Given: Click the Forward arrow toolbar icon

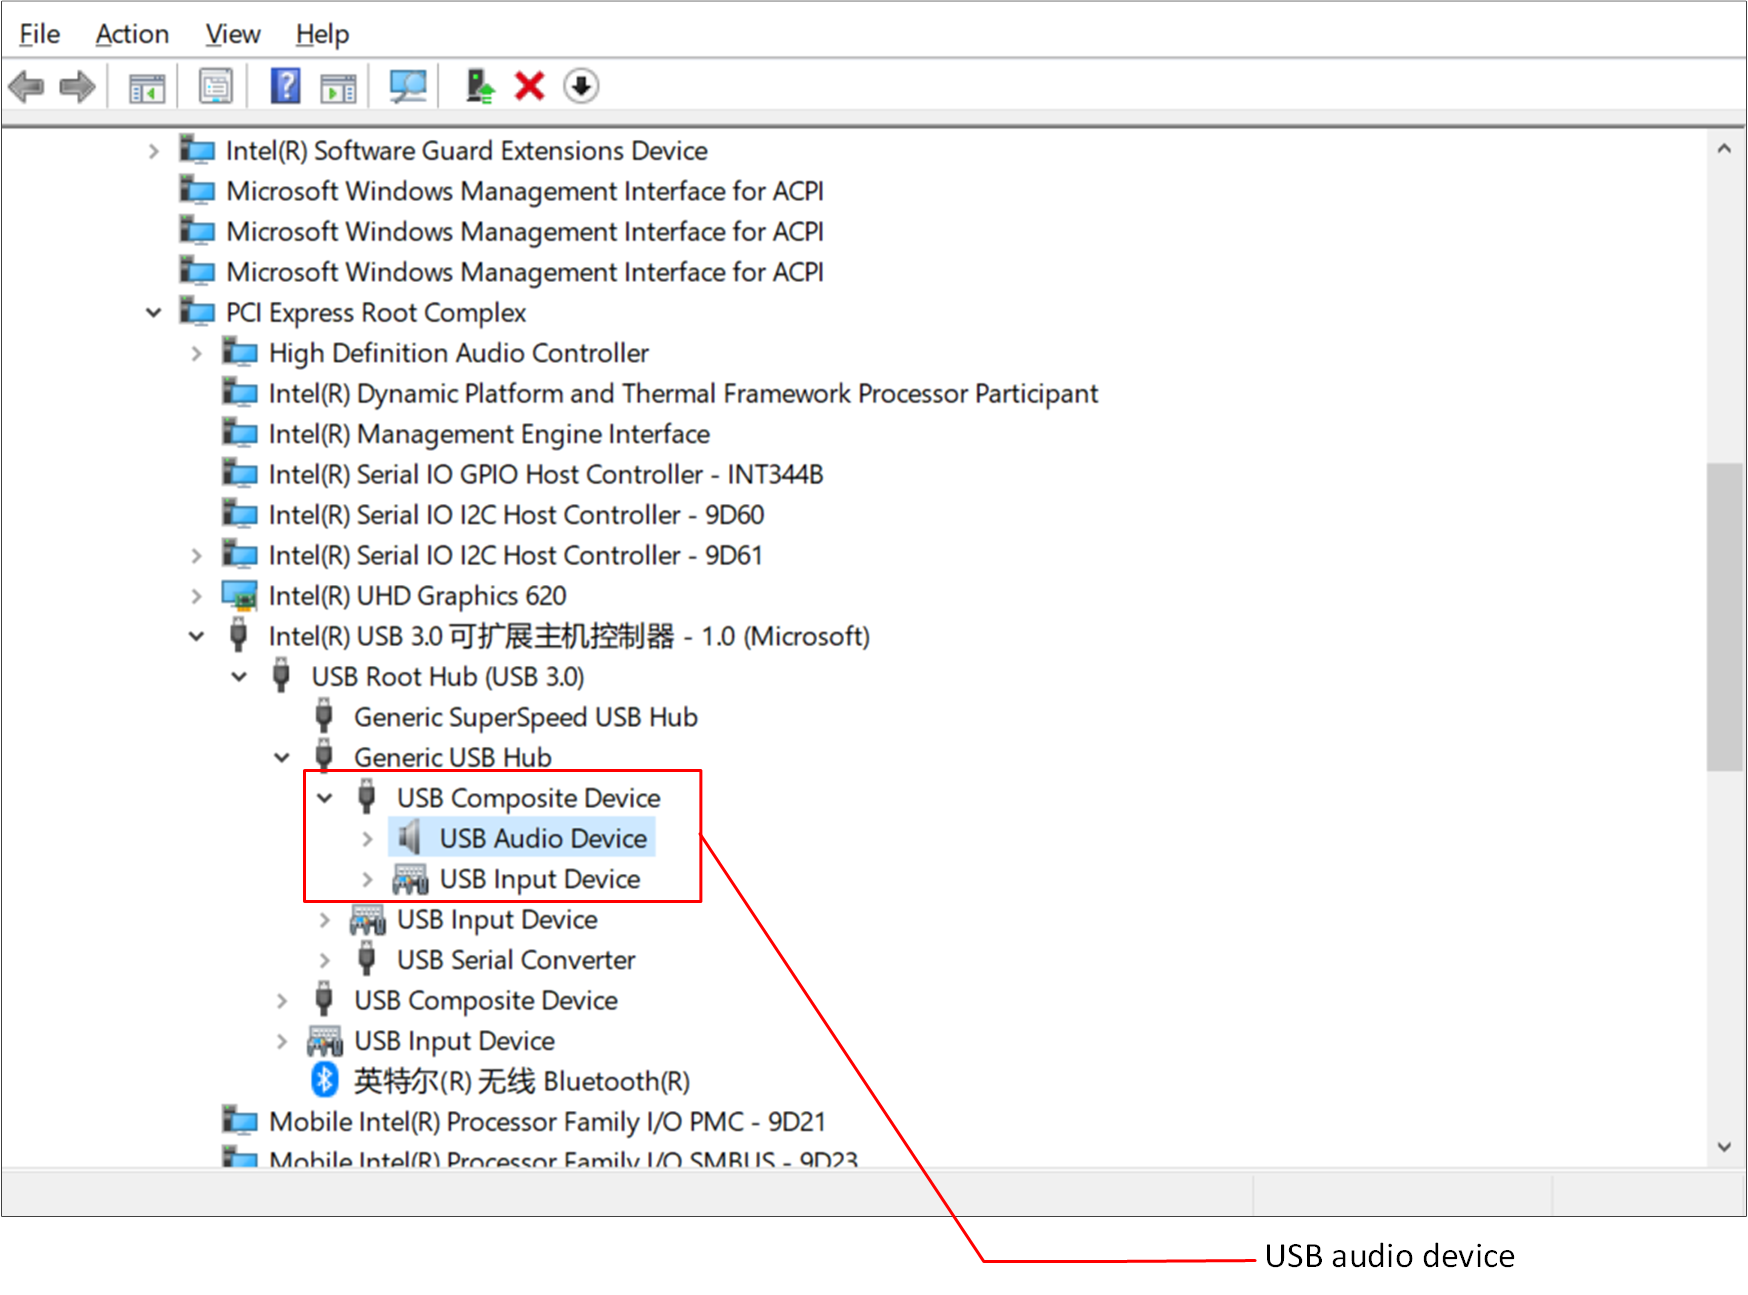Looking at the screenshot, I should (x=77, y=86).
